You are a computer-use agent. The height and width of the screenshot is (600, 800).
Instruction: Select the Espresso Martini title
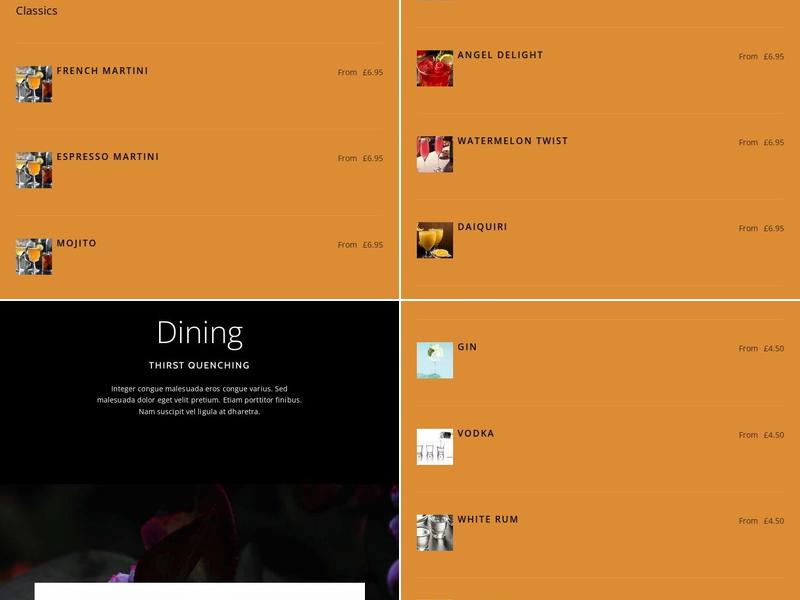(108, 157)
